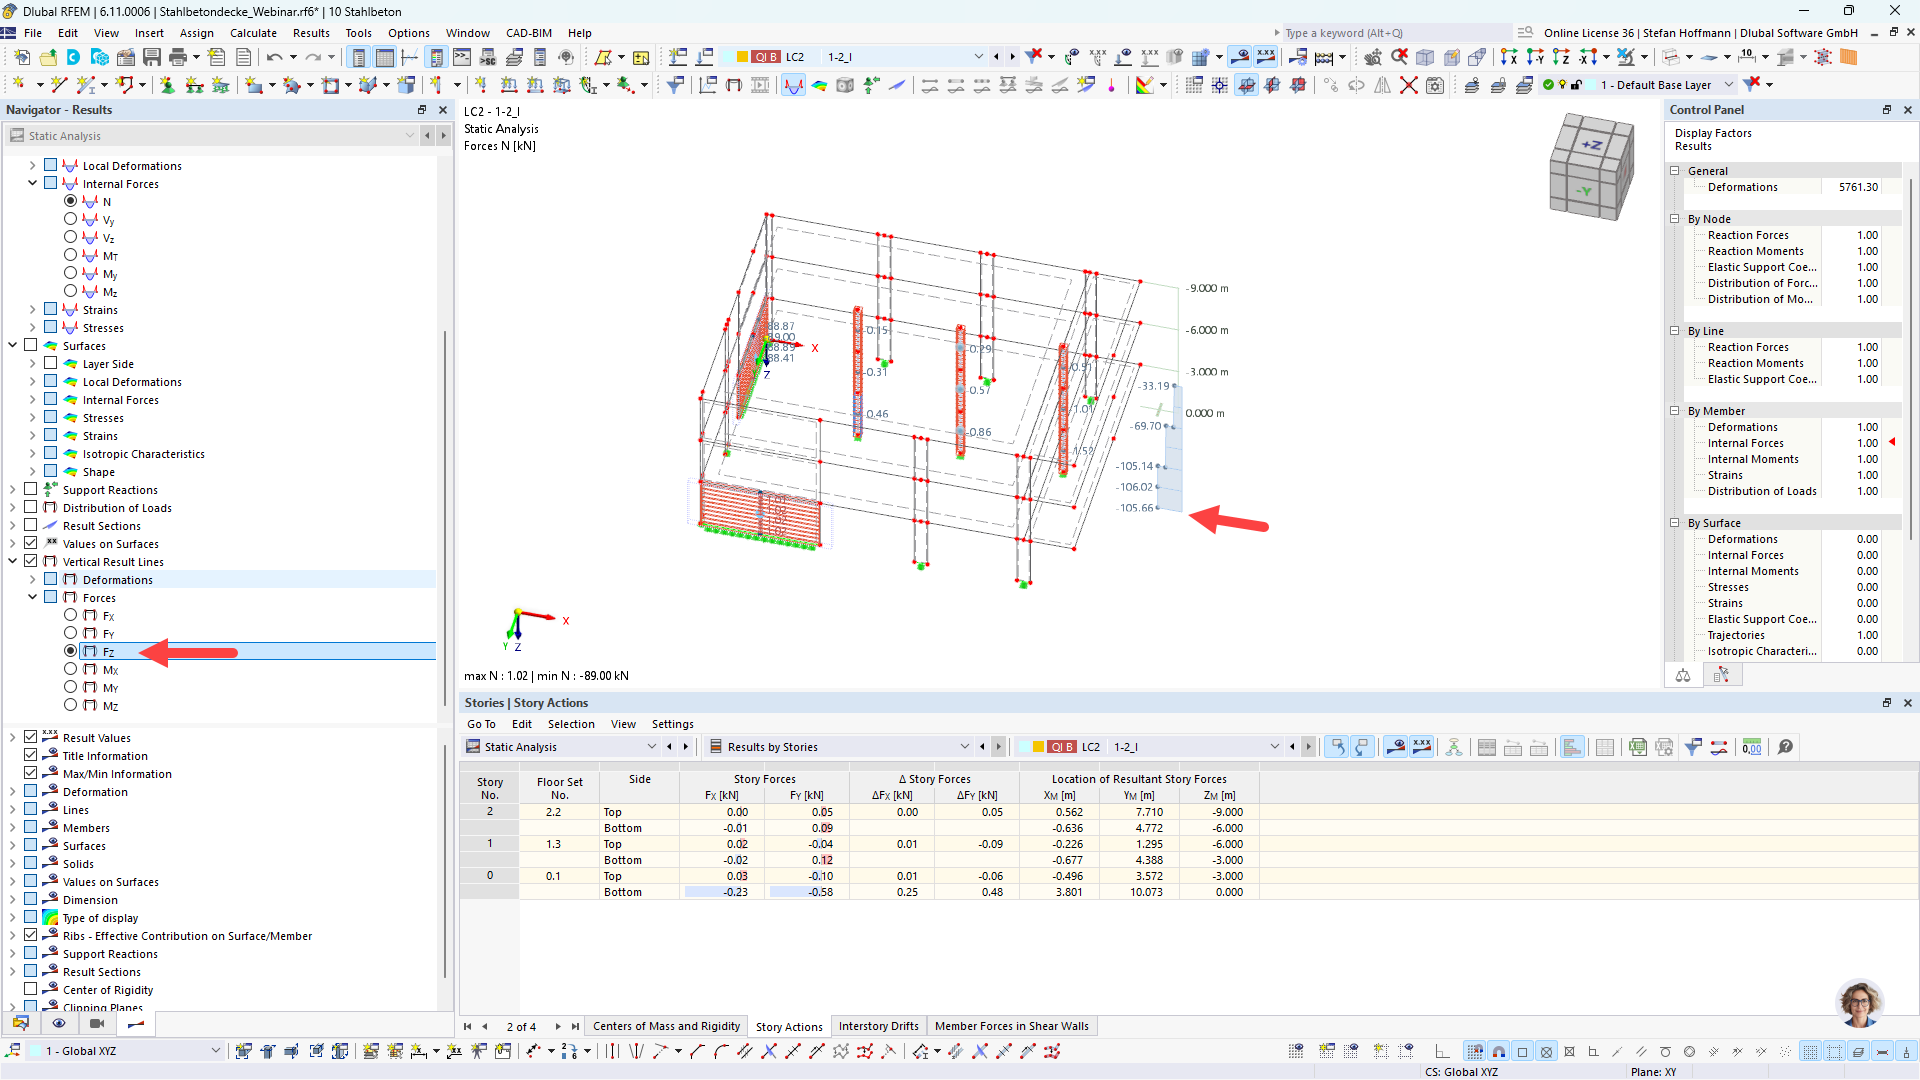Click the eye display tab in Navigator

[59, 1023]
